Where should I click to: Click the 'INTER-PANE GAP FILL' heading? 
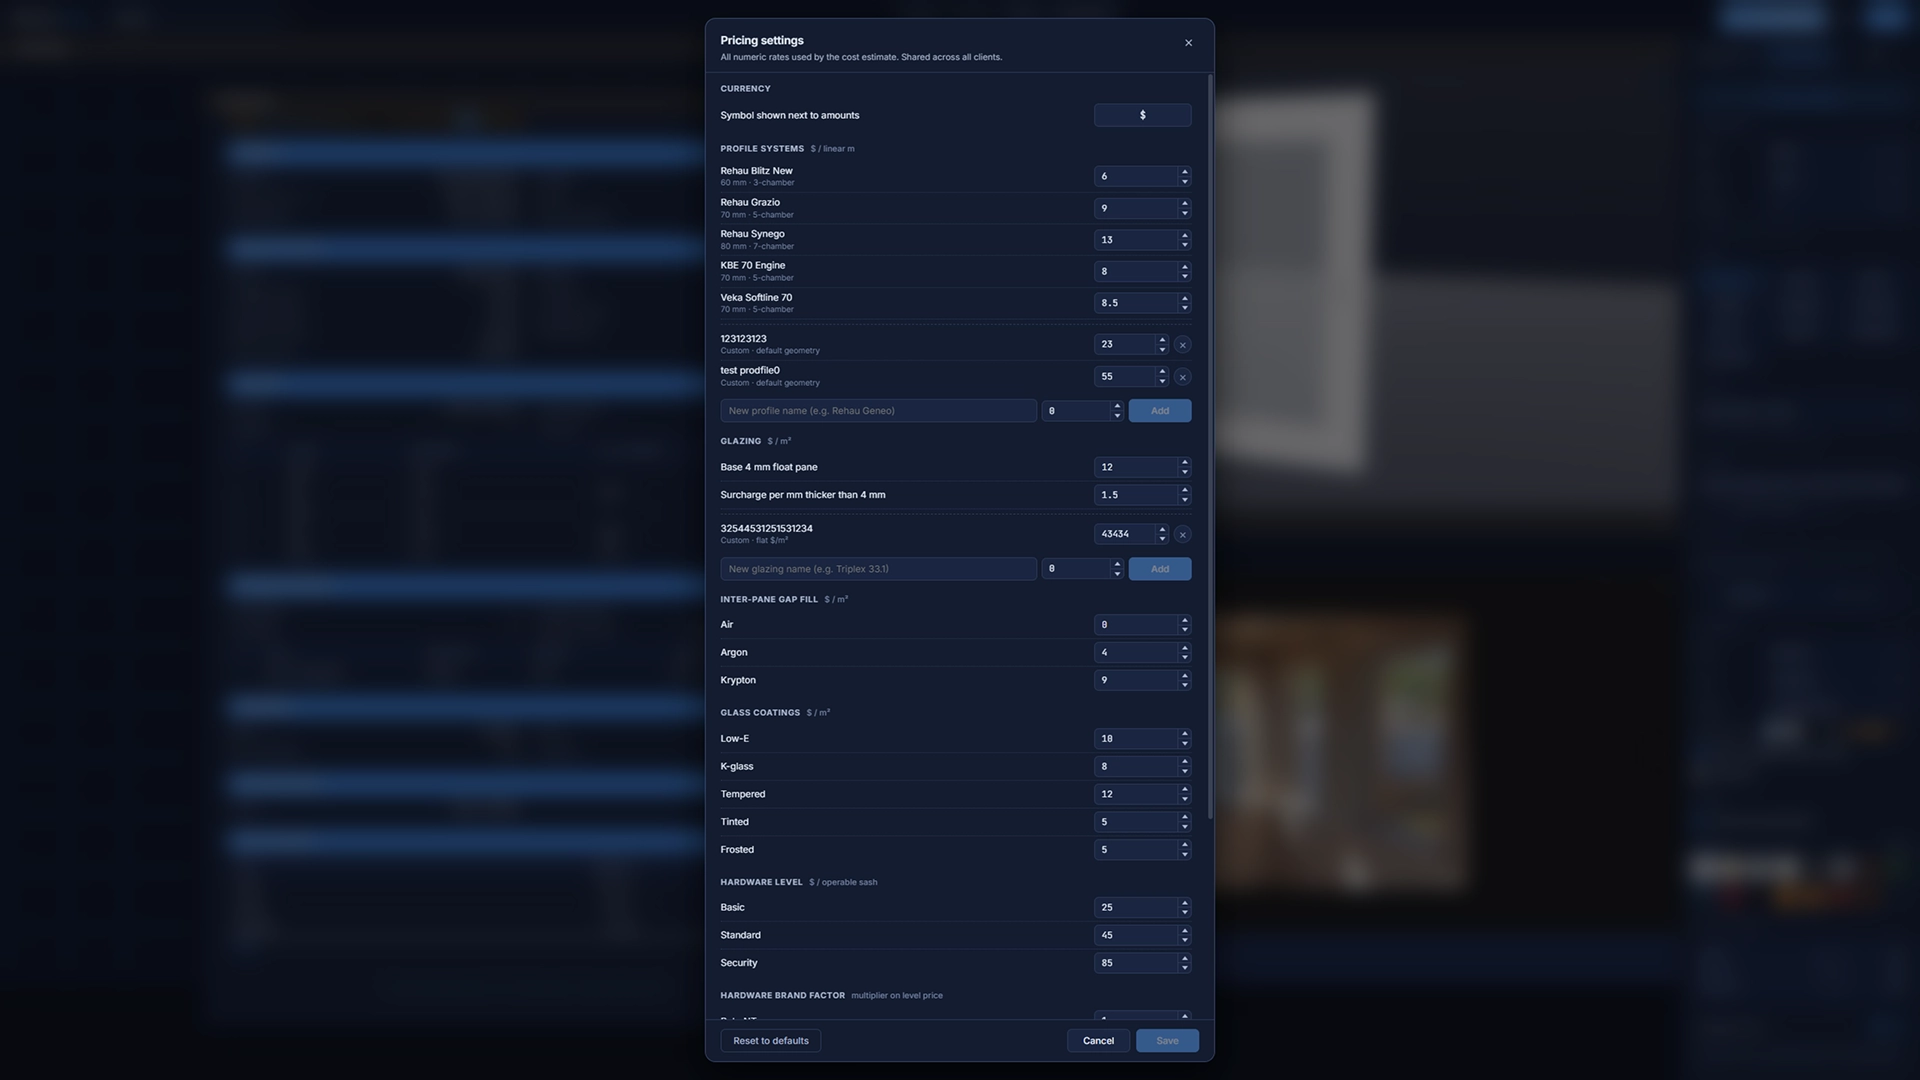tap(769, 600)
